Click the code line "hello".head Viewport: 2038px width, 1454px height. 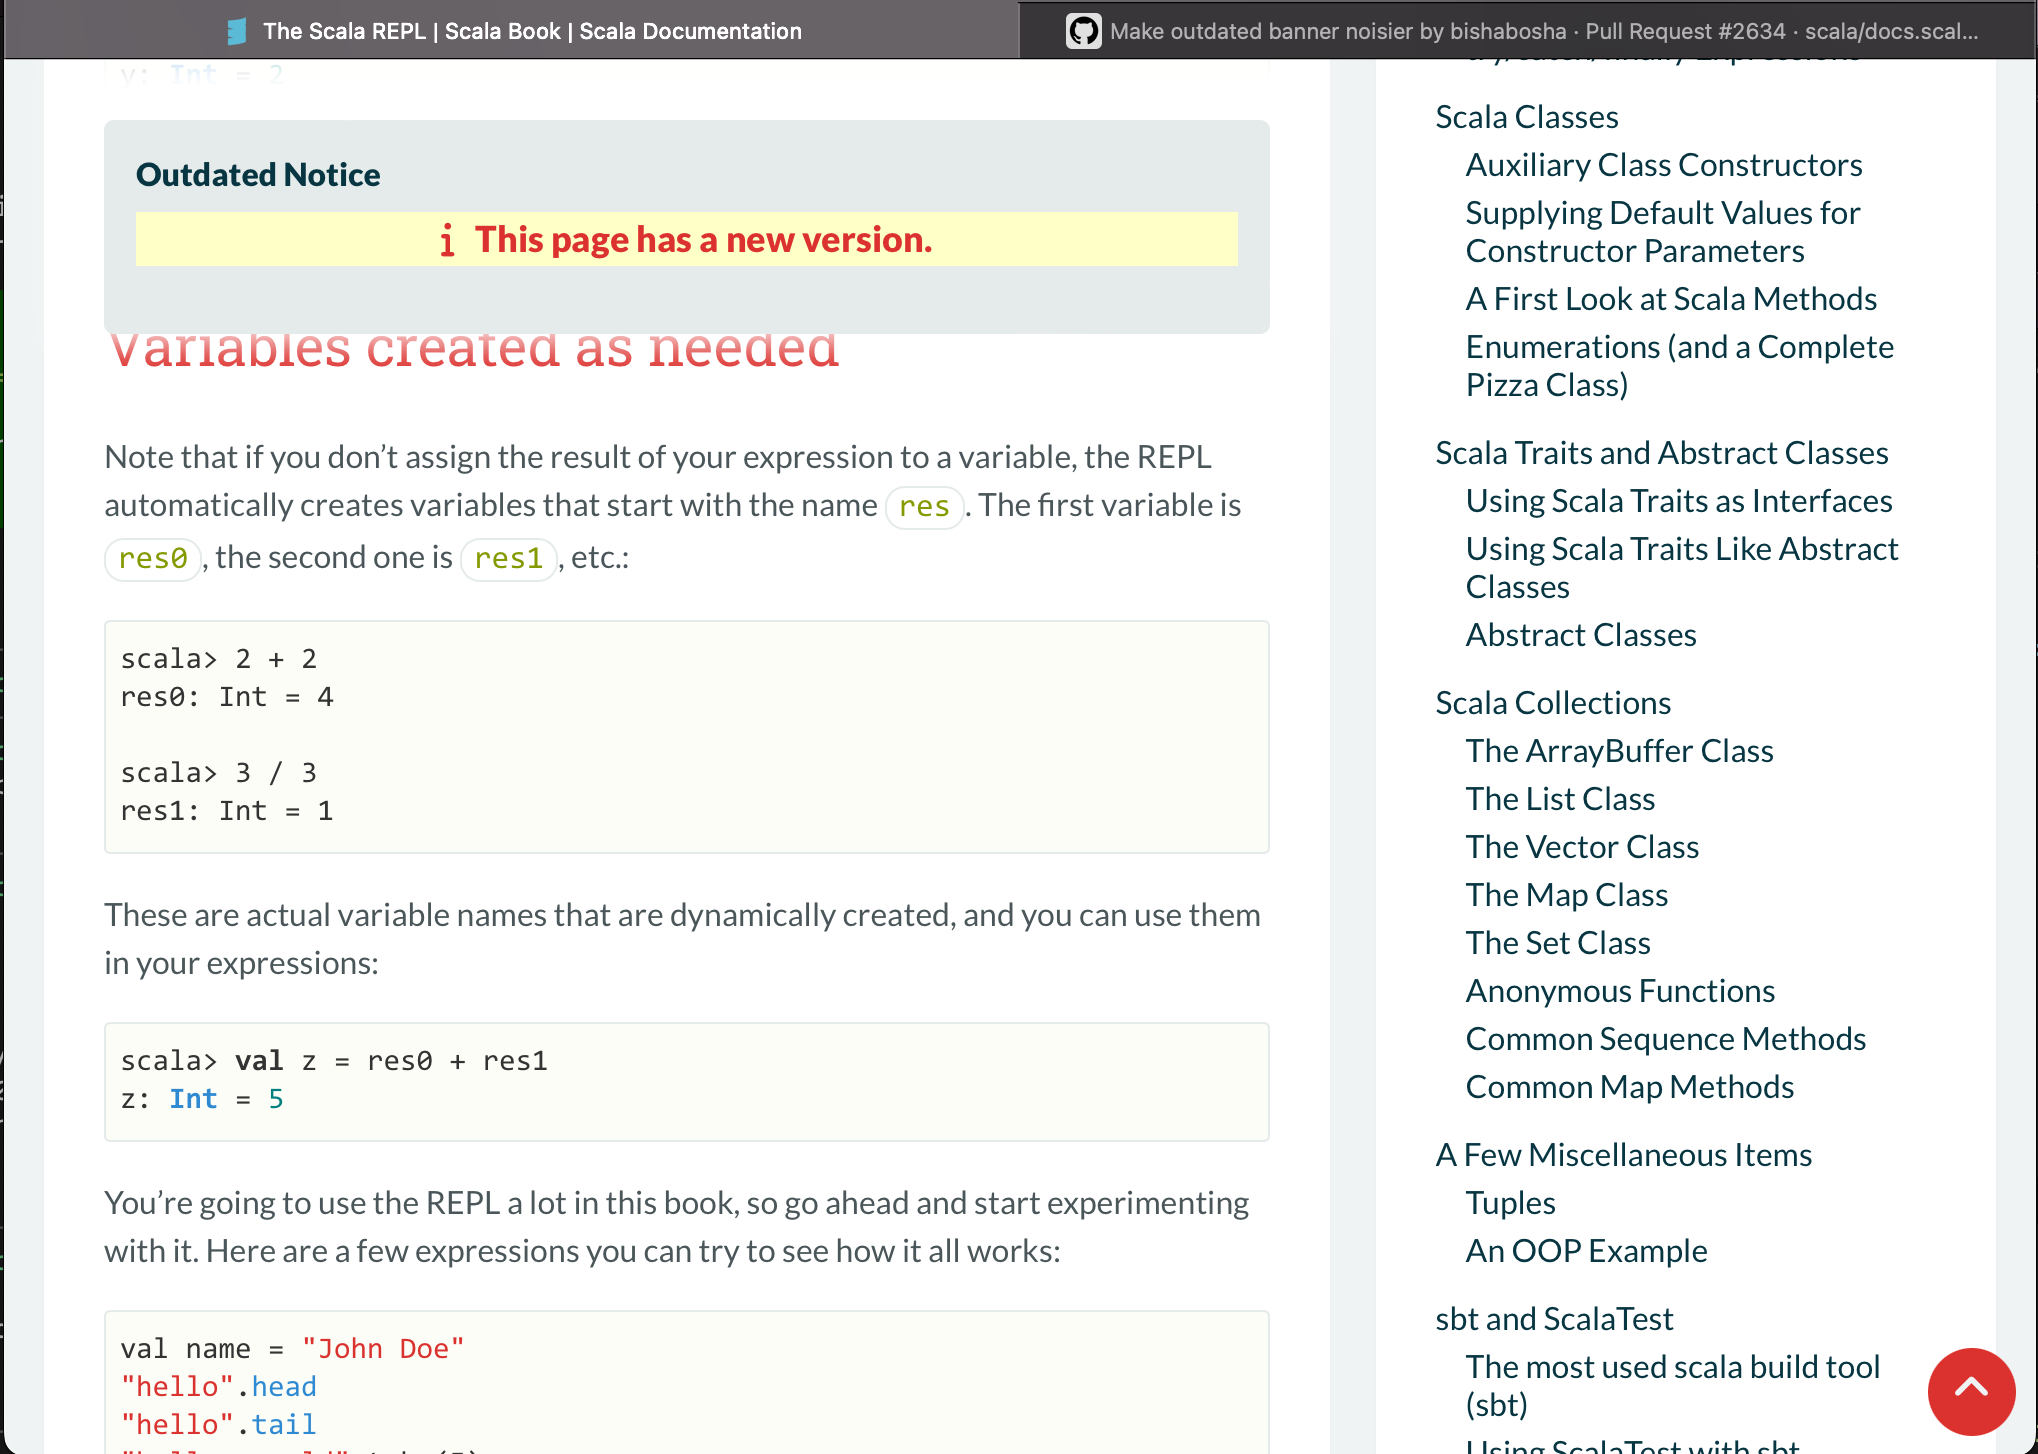[219, 1387]
